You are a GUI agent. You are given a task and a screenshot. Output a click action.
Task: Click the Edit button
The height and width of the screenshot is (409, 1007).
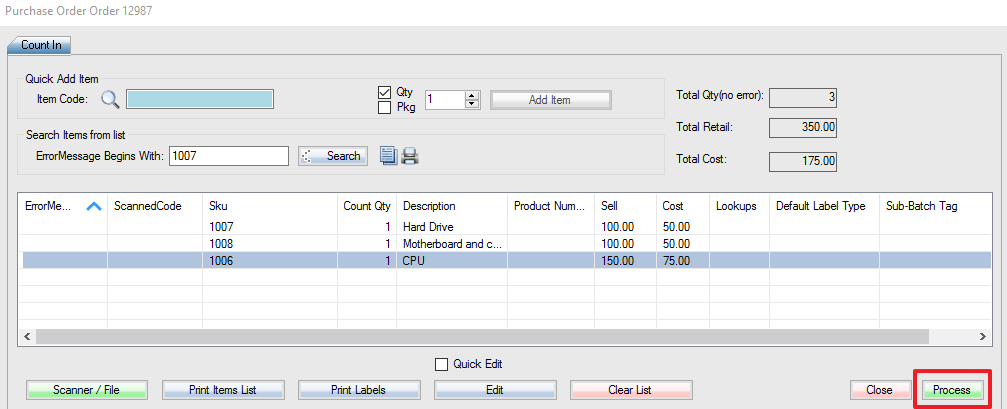[495, 390]
